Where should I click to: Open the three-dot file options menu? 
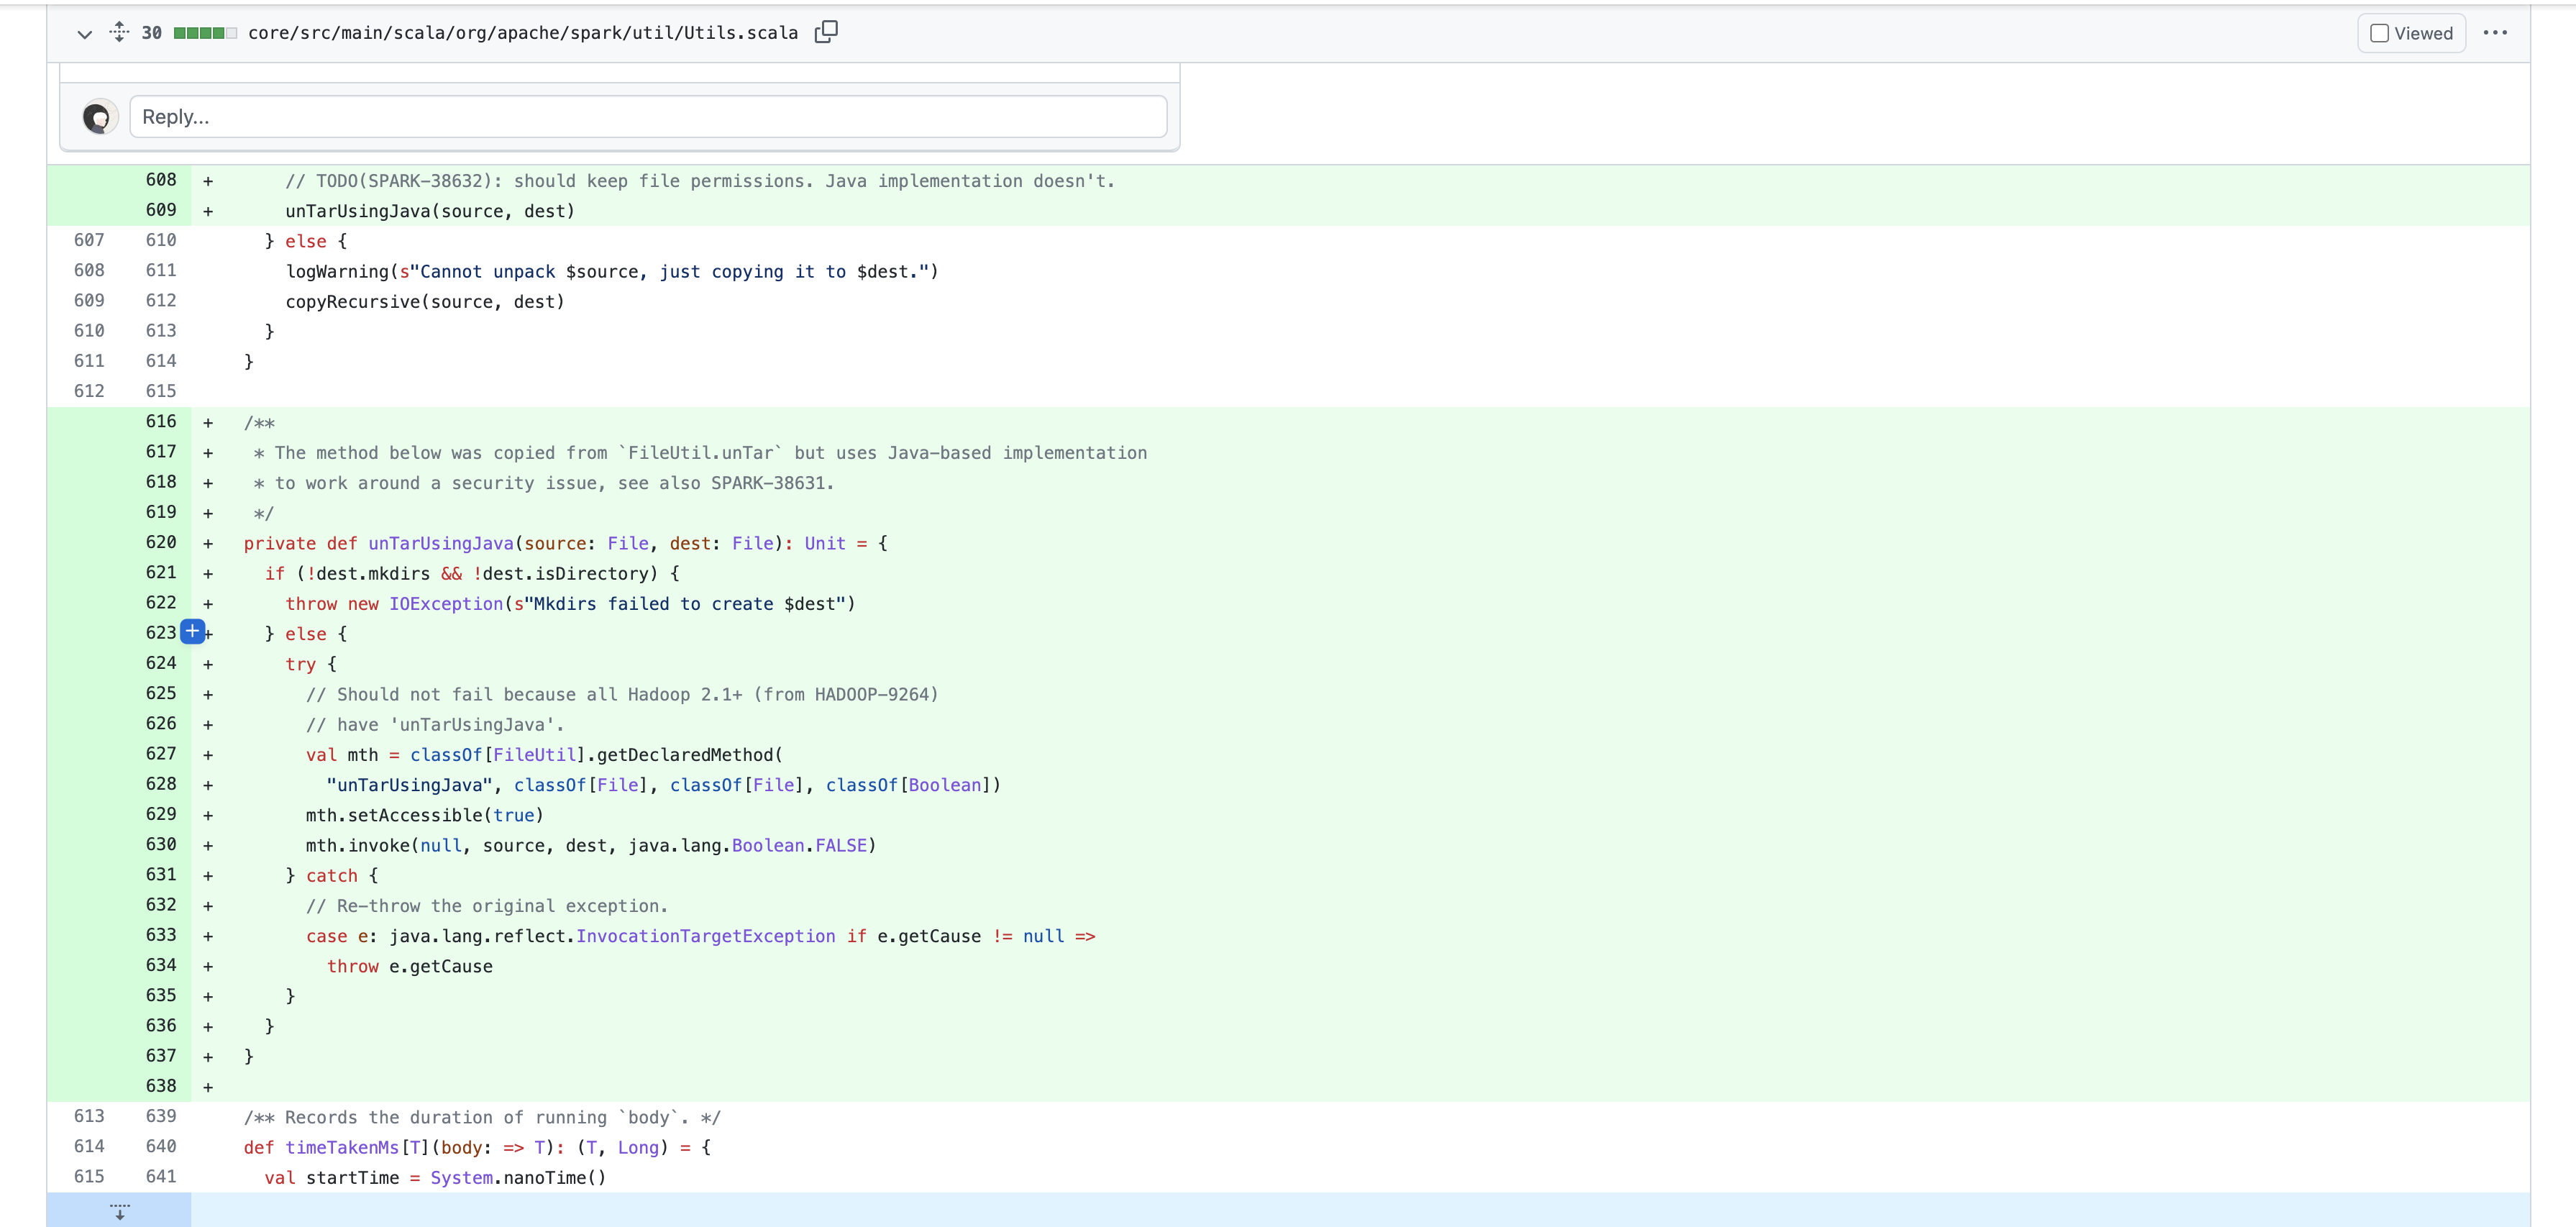pyautogui.click(x=2495, y=33)
